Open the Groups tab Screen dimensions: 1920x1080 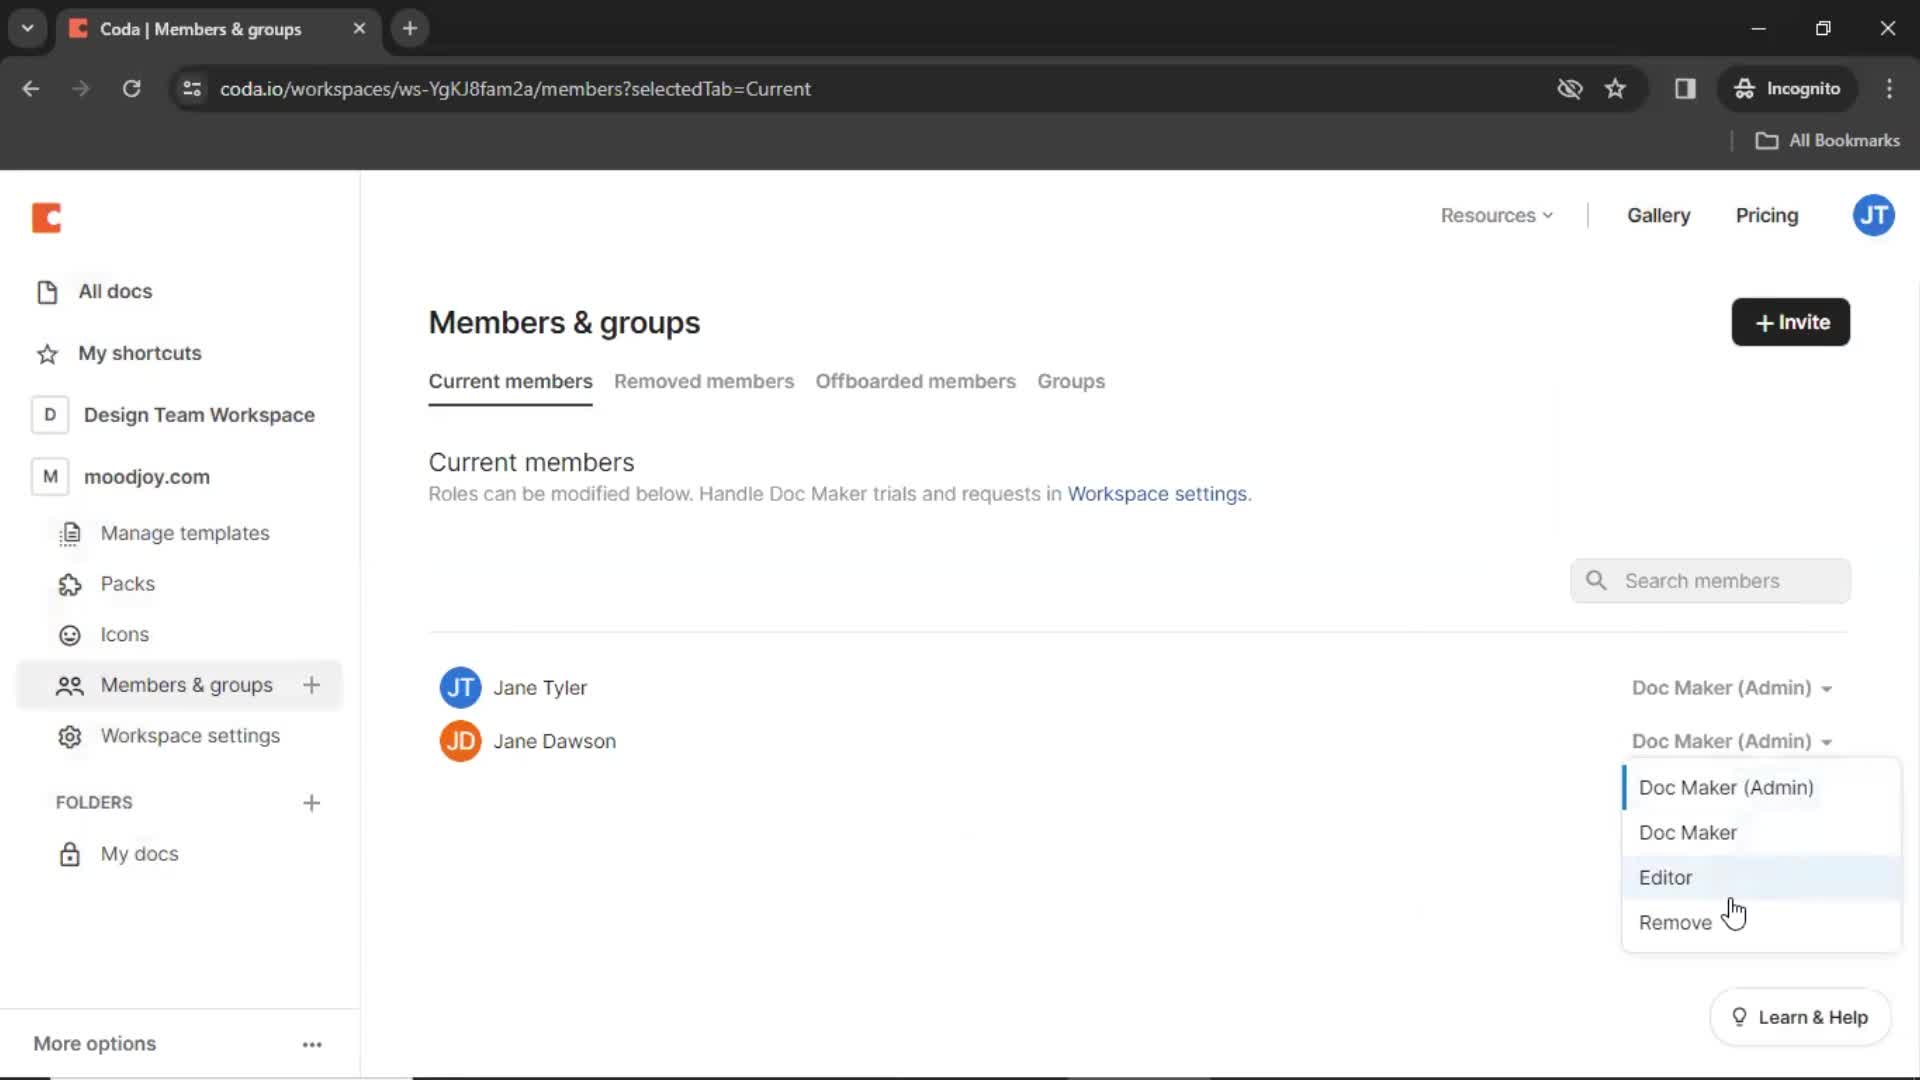(x=1072, y=381)
